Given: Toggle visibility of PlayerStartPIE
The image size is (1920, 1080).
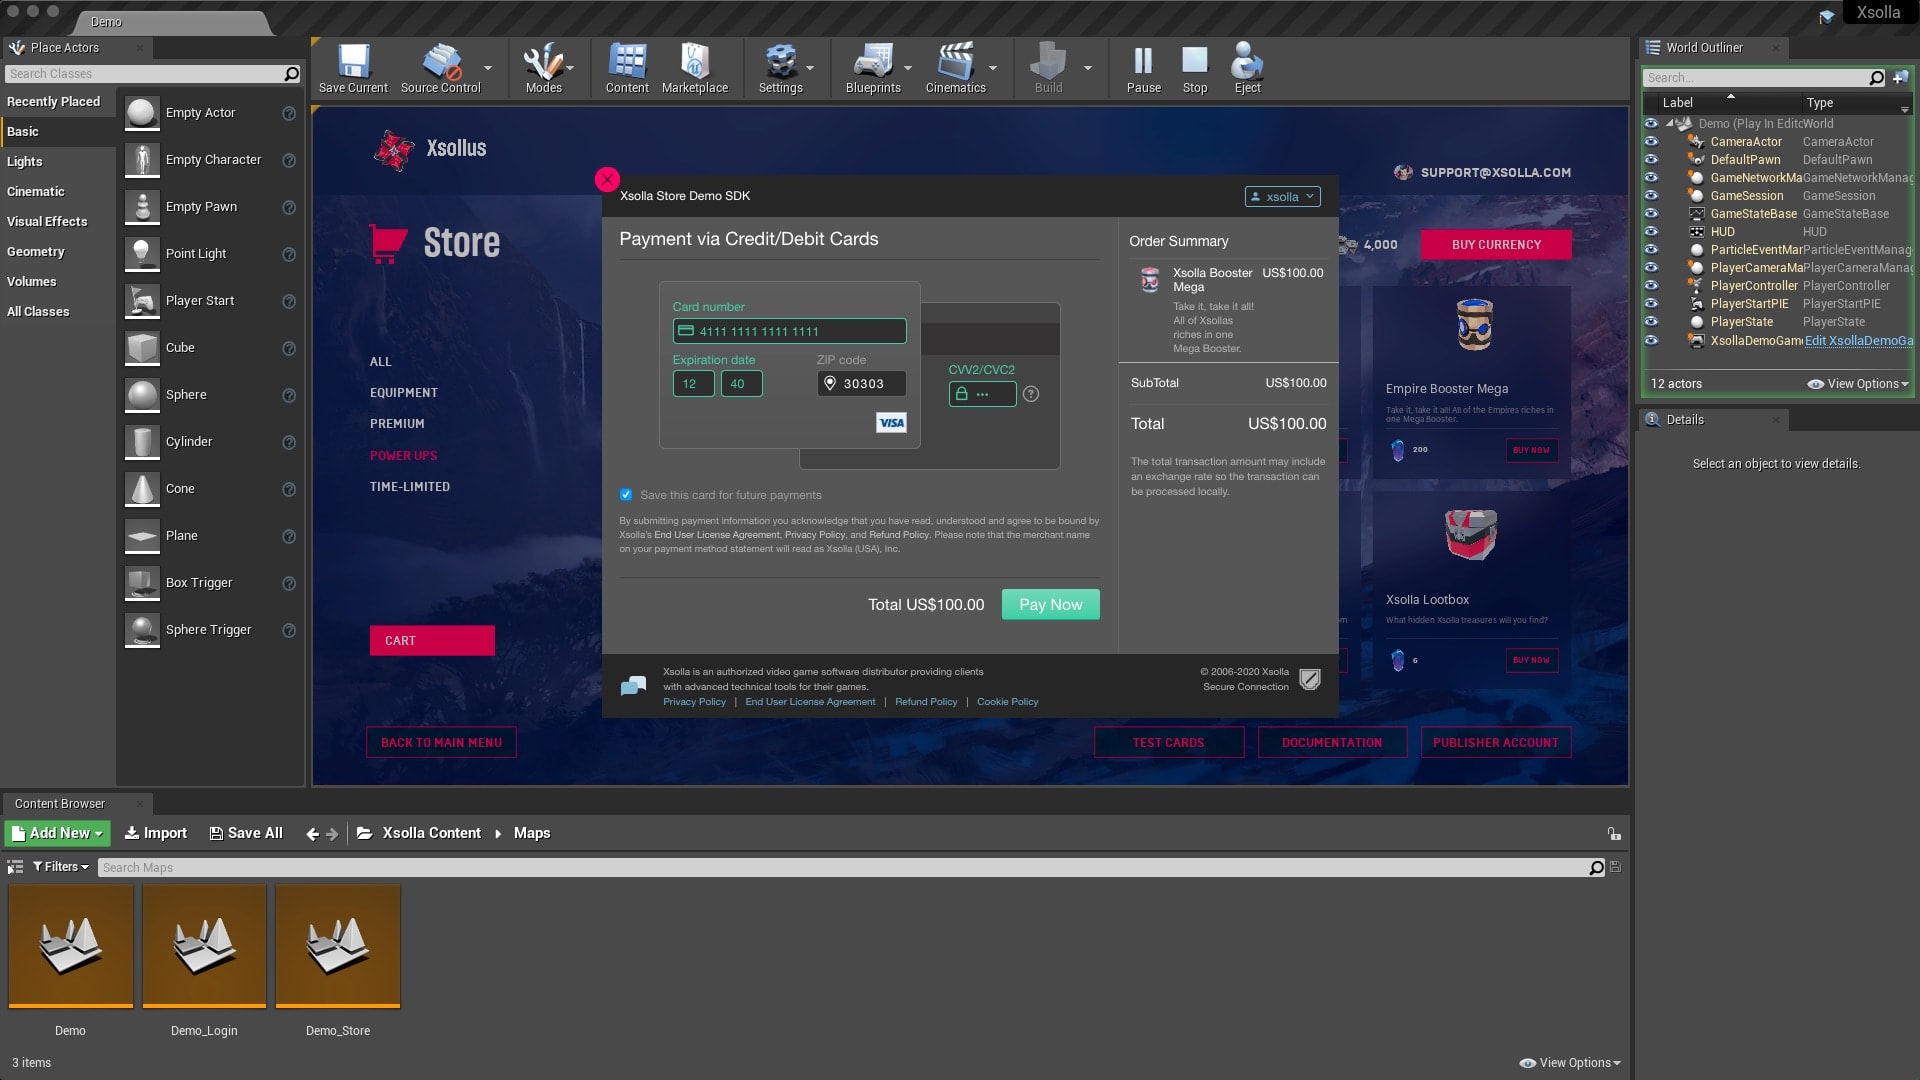Looking at the screenshot, I should click(1651, 304).
